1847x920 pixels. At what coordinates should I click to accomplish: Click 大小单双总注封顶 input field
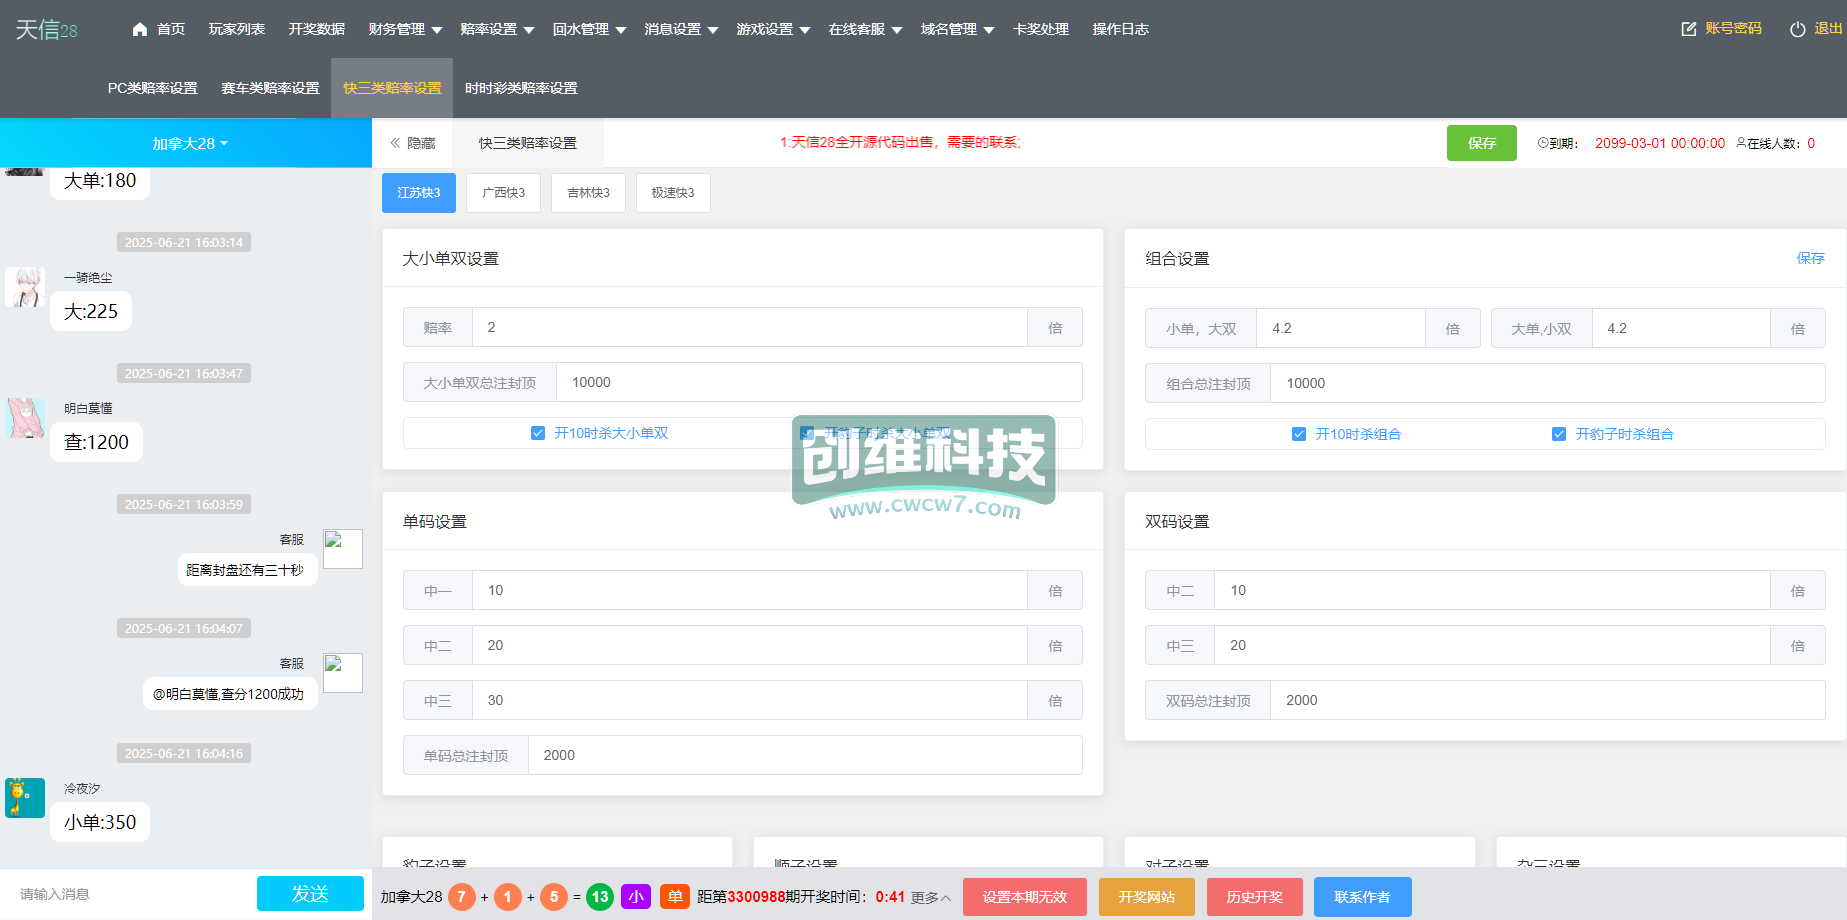pyautogui.click(x=819, y=382)
